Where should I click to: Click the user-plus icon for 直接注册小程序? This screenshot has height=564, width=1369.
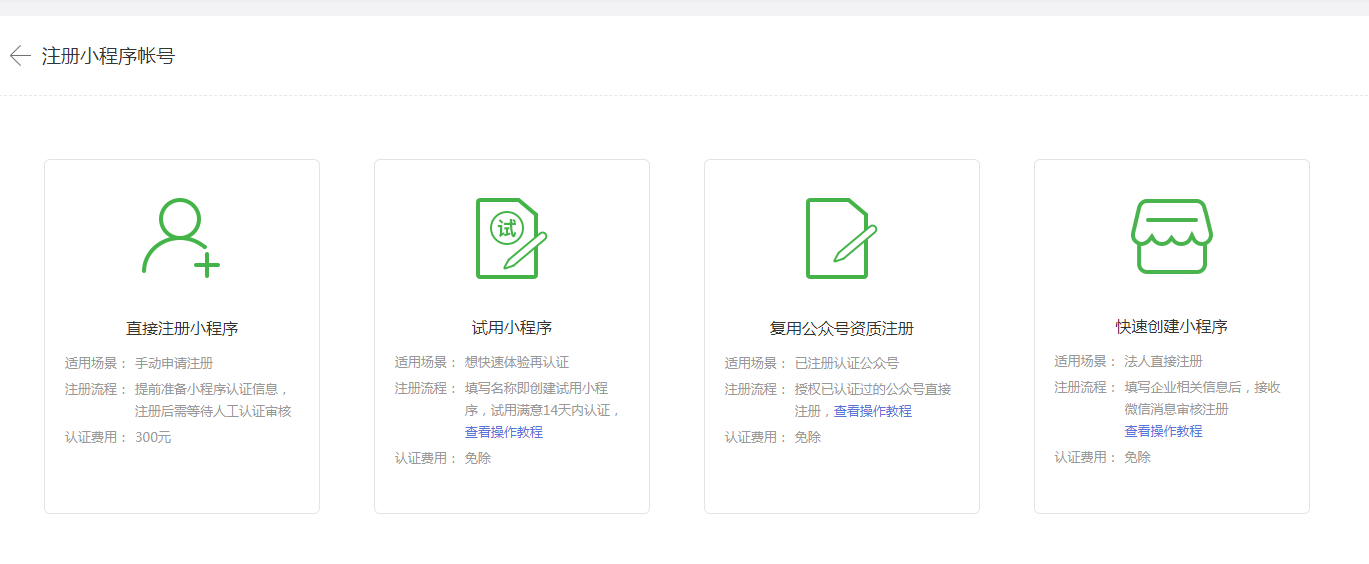click(181, 238)
